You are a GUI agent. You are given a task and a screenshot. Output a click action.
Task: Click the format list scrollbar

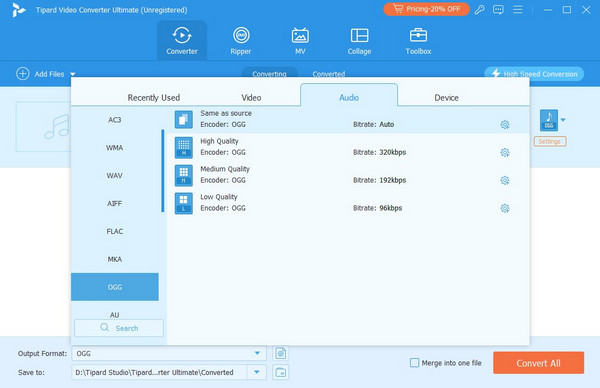coord(163,171)
